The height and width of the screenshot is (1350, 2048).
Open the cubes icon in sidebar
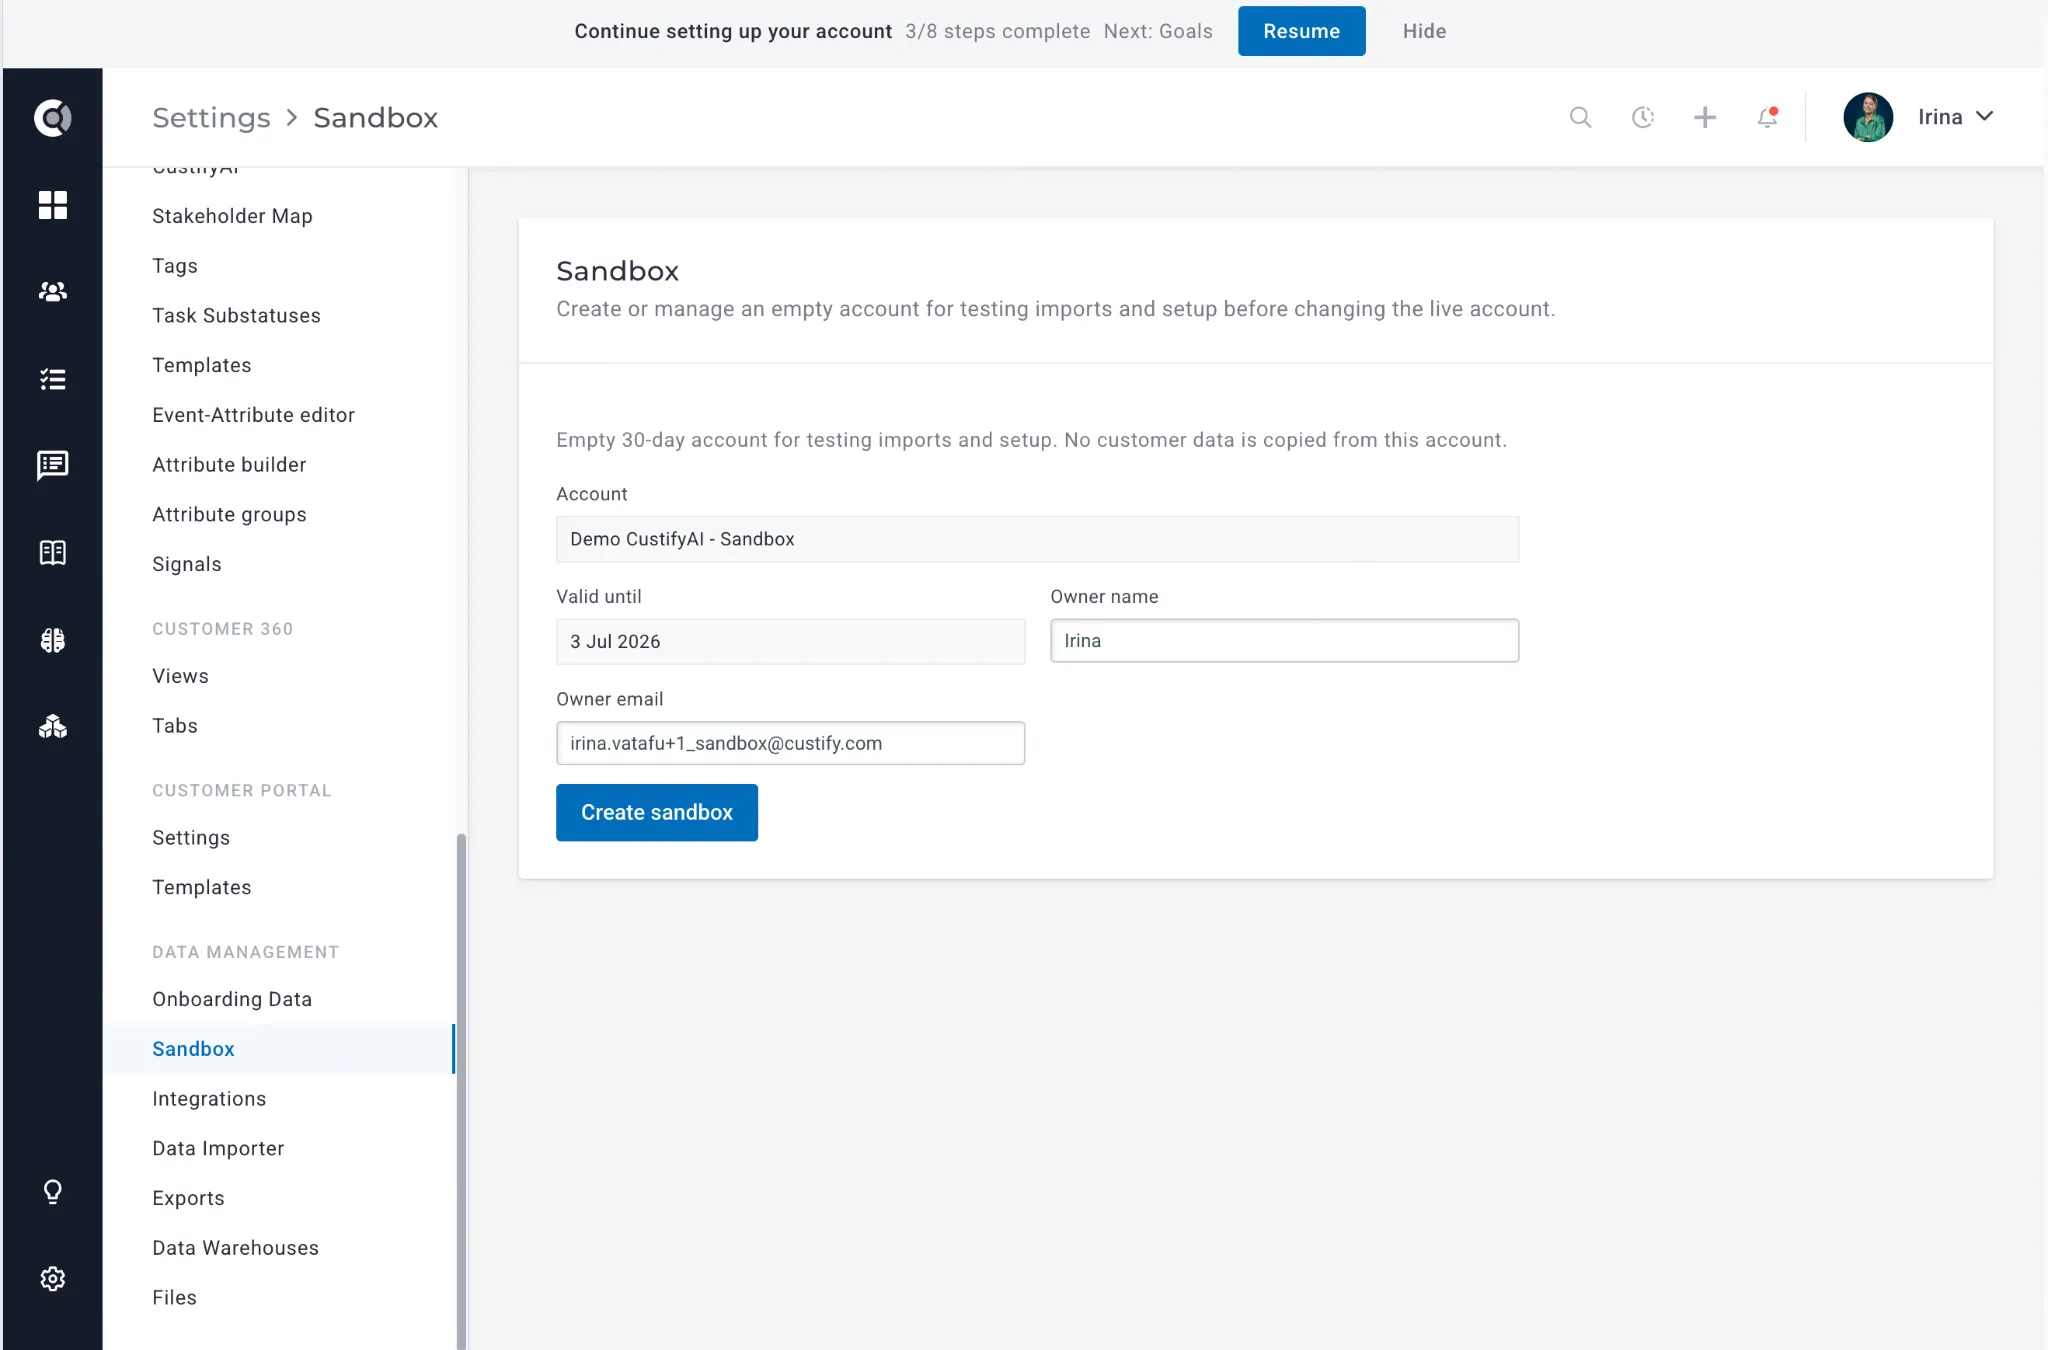pos(52,727)
